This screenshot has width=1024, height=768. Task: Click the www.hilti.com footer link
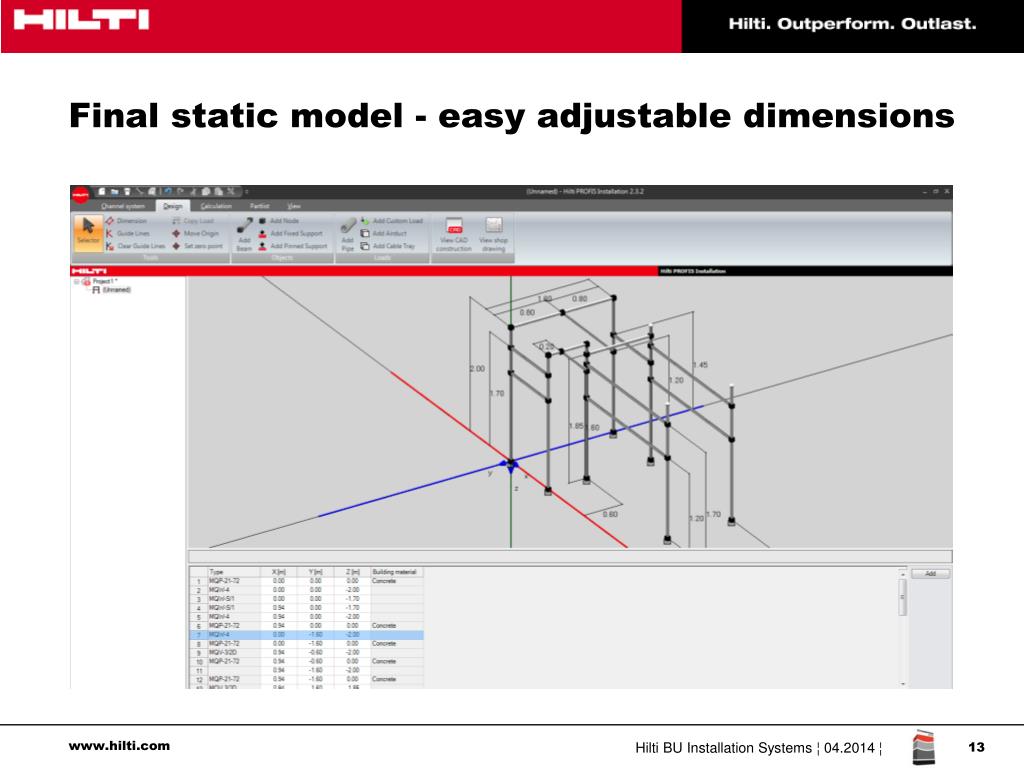pos(119,746)
